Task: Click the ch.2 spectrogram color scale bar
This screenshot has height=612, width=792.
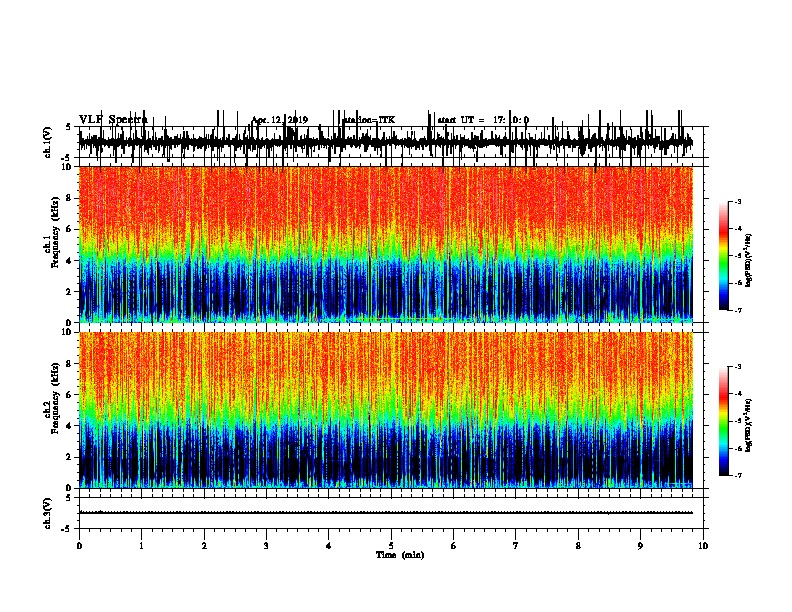Action: point(723,421)
